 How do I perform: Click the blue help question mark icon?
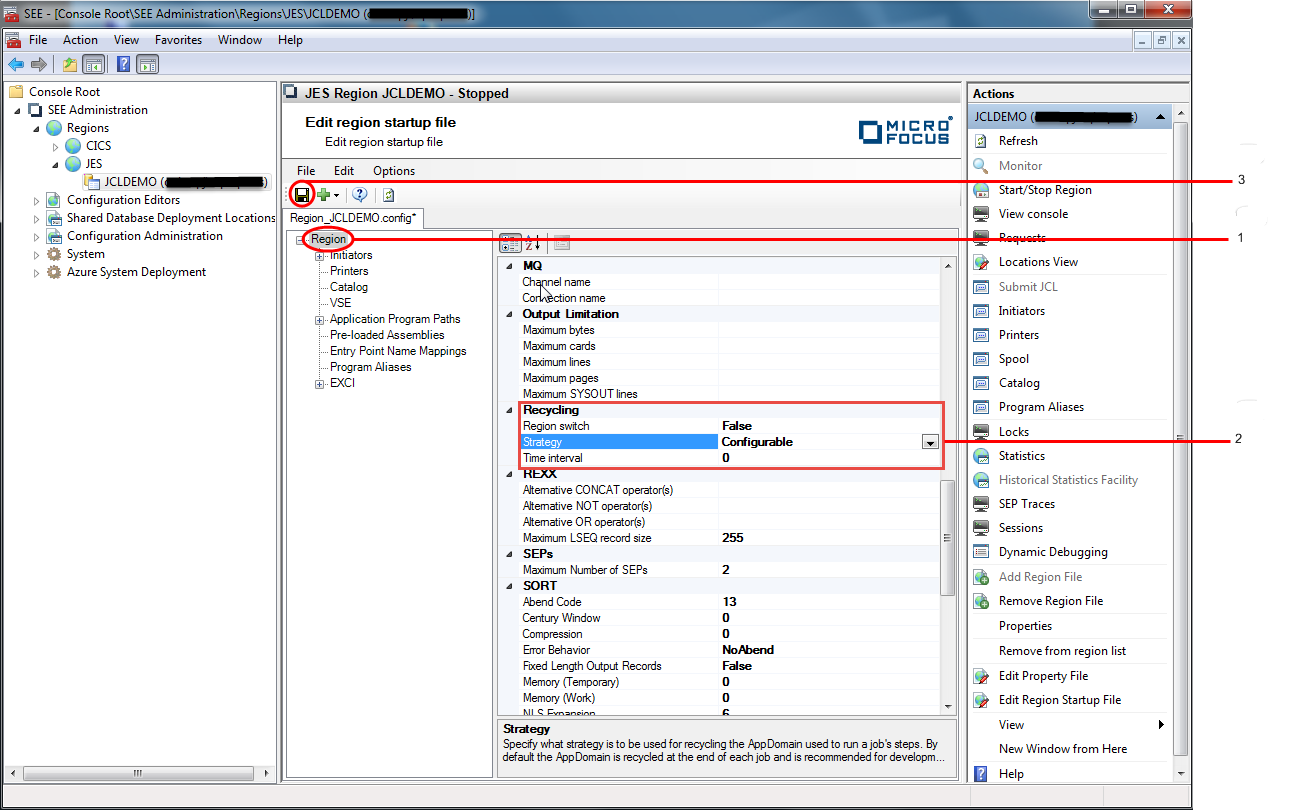click(360, 195)
